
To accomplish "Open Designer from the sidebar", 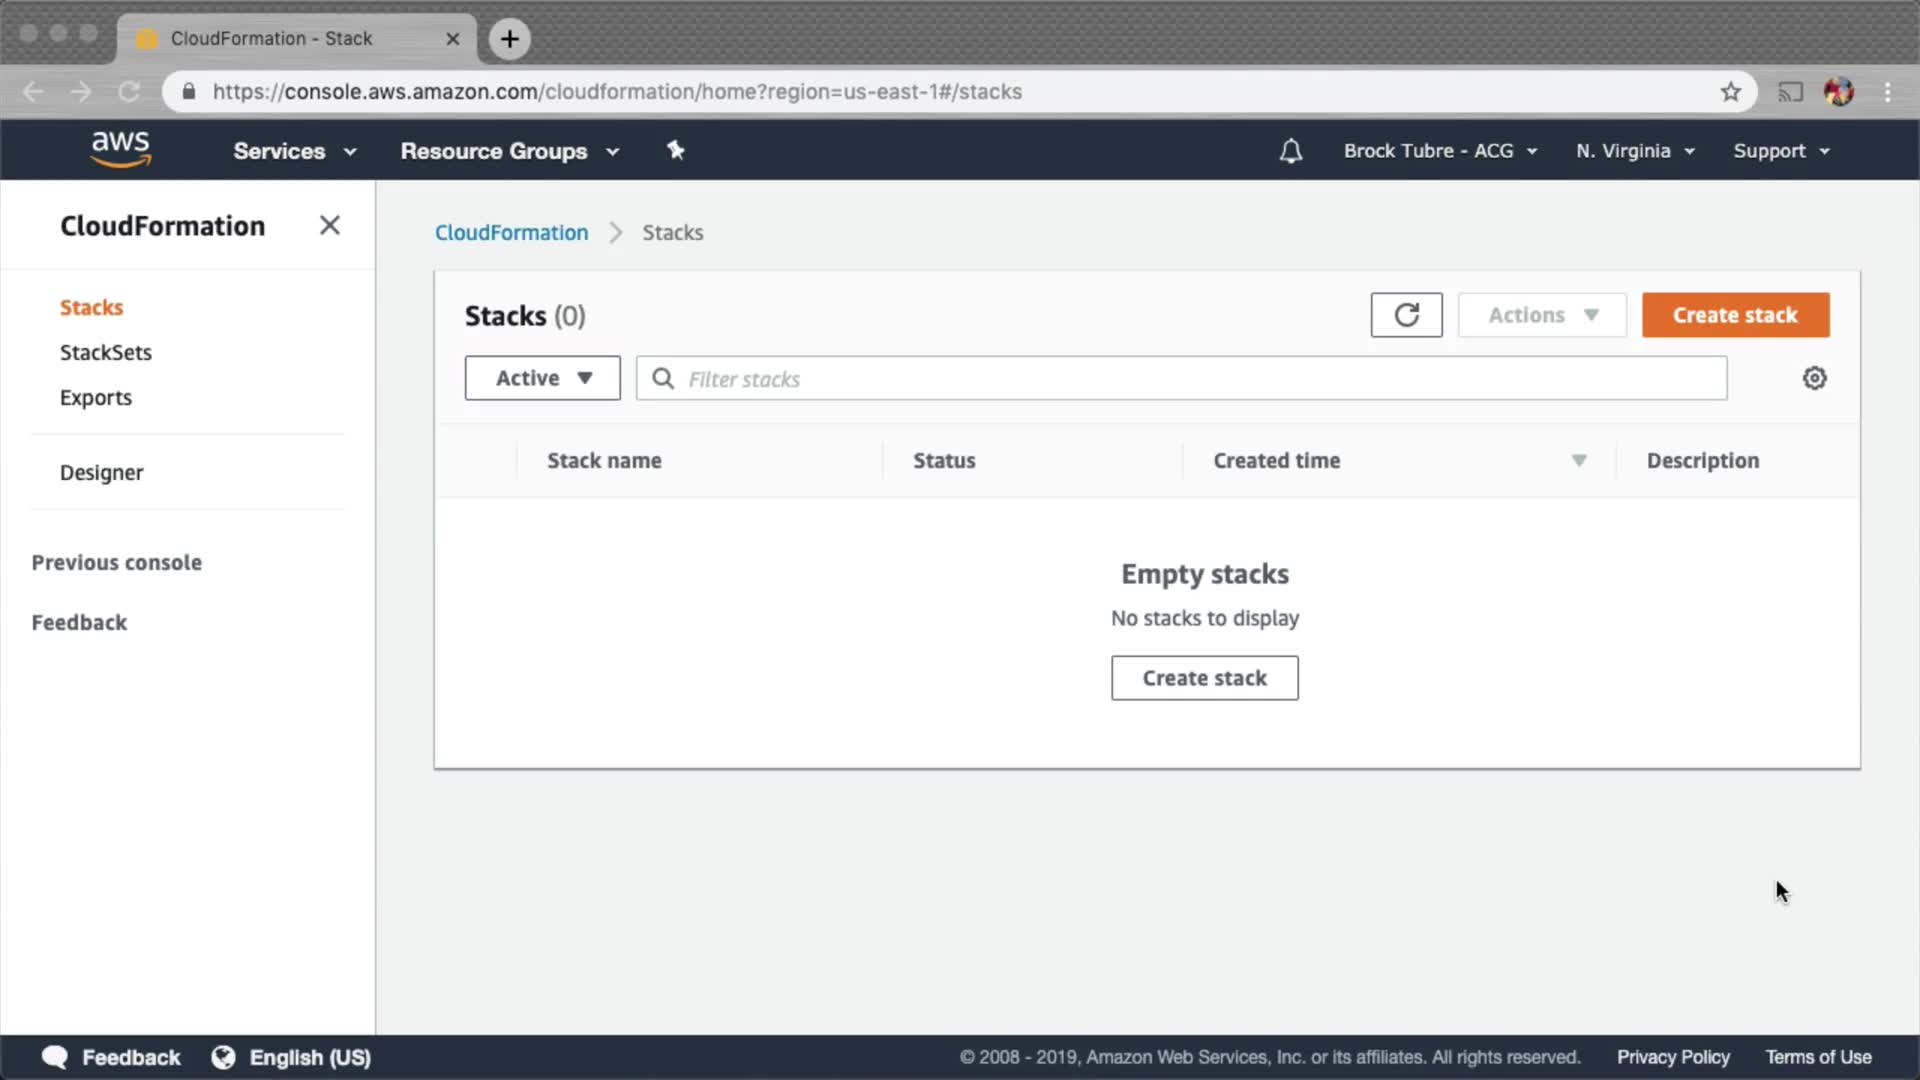I will click(101, 472).
